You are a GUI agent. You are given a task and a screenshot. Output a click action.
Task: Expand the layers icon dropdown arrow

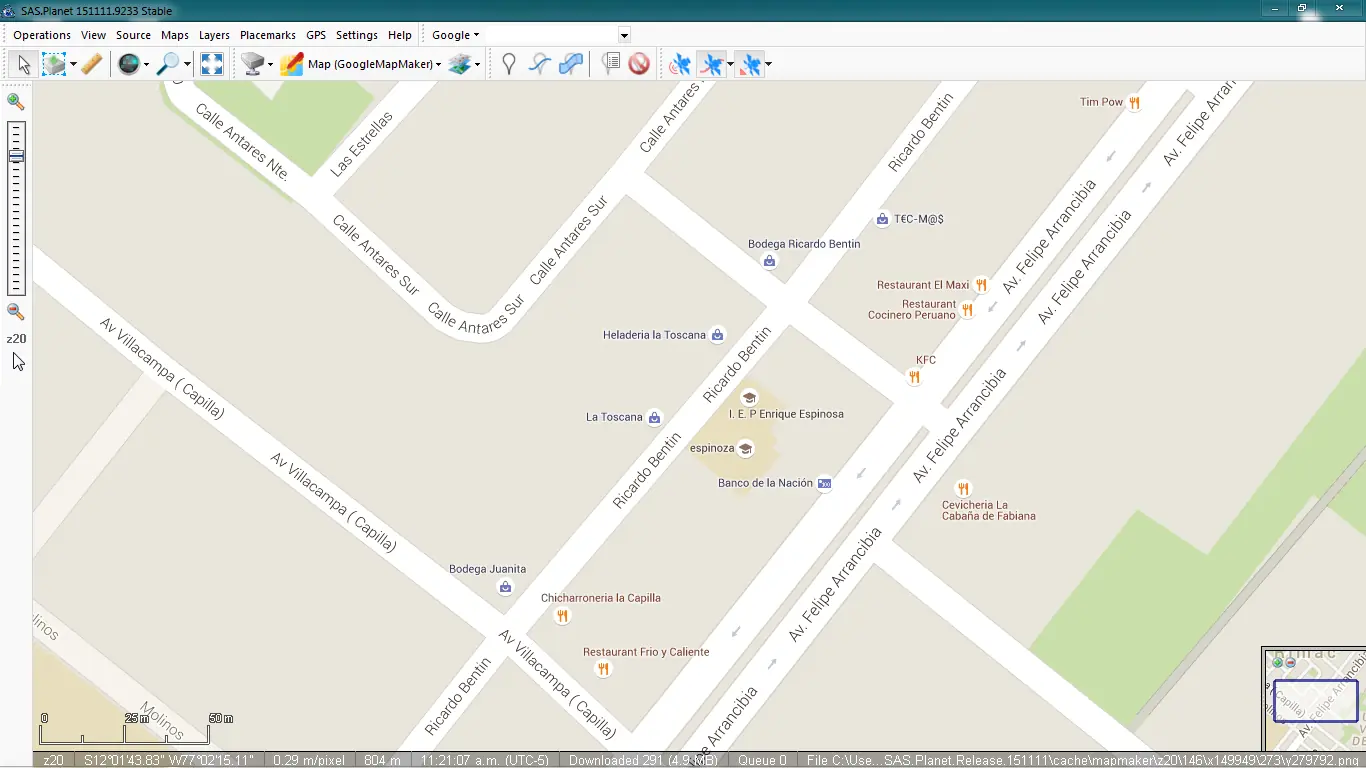[x=477, y=64]
